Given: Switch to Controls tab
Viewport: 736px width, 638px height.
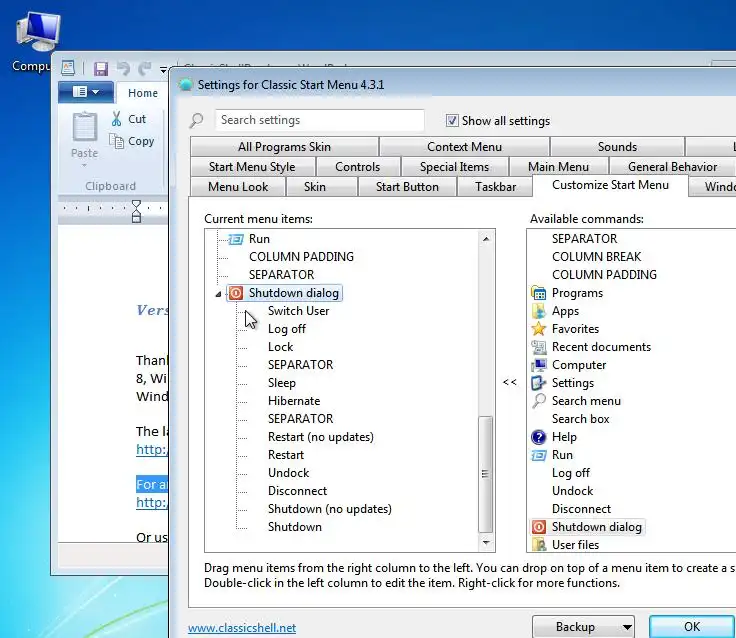Looking at the screenshot, I should [358, 167].
